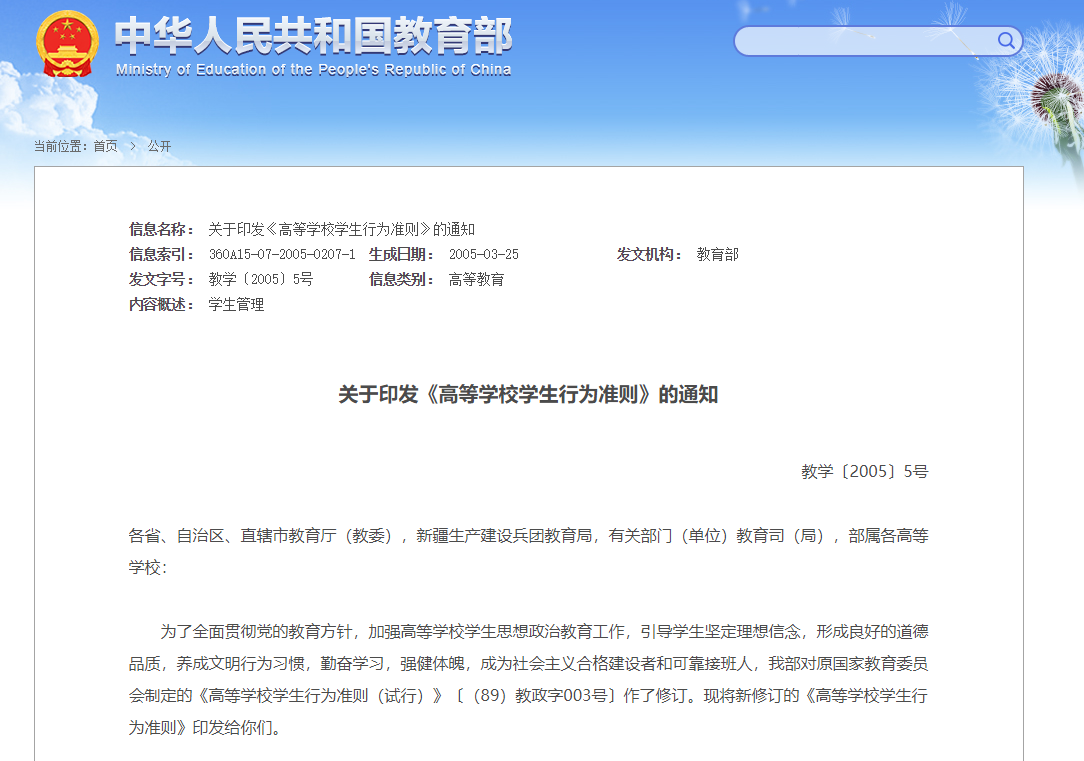Click 学生管理 beside 内容概述
Viewport: 1084px width, 761px height.
pyautogui.click(x=236, y=304)
